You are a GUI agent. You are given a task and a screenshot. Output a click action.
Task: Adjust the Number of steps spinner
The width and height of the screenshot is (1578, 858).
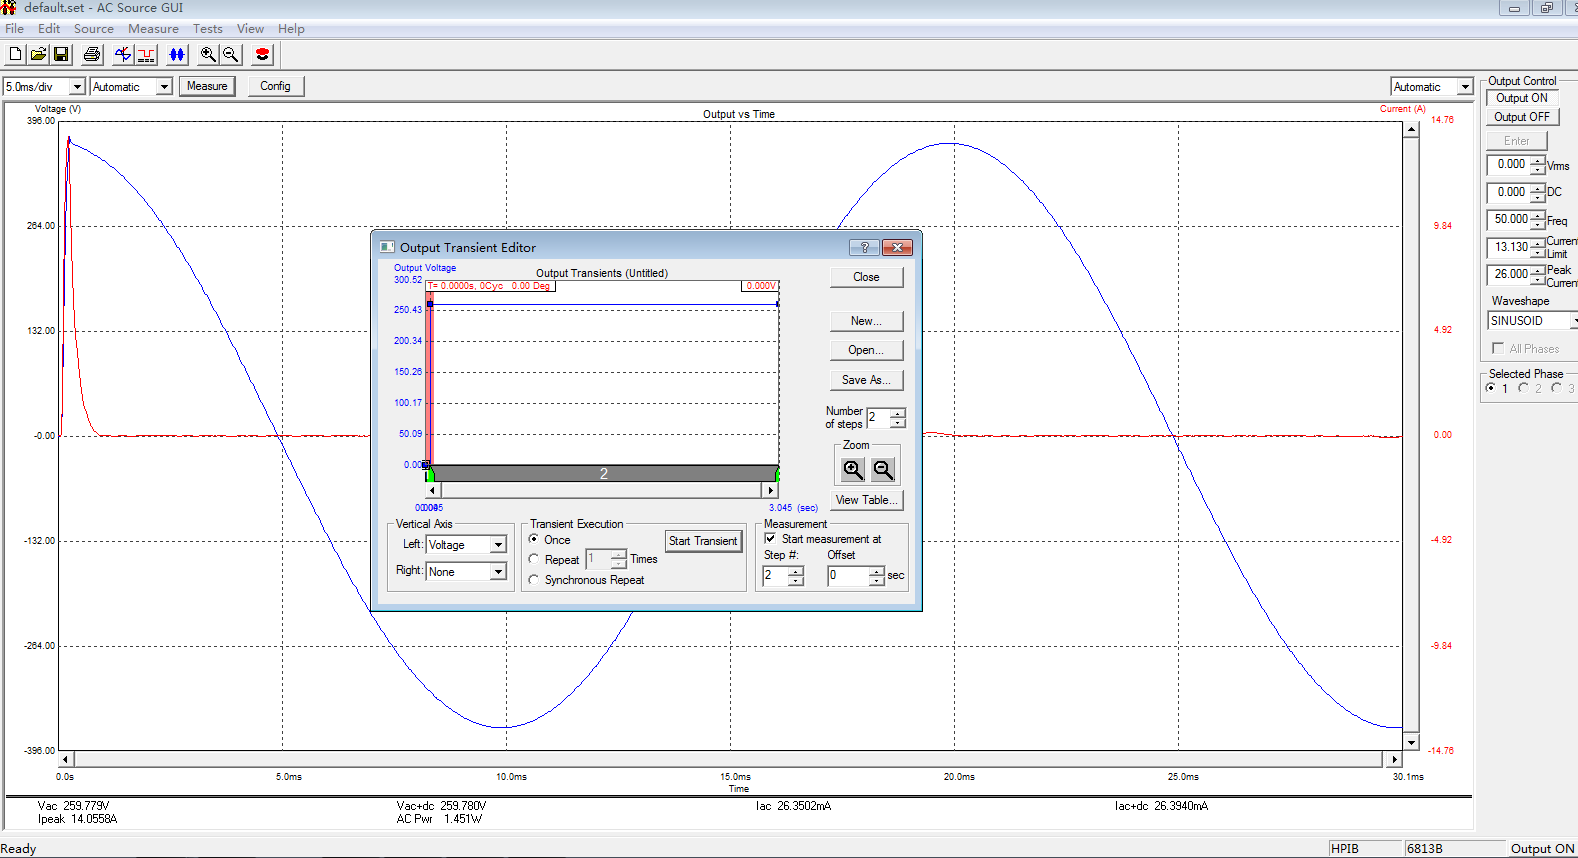(898, 418)
